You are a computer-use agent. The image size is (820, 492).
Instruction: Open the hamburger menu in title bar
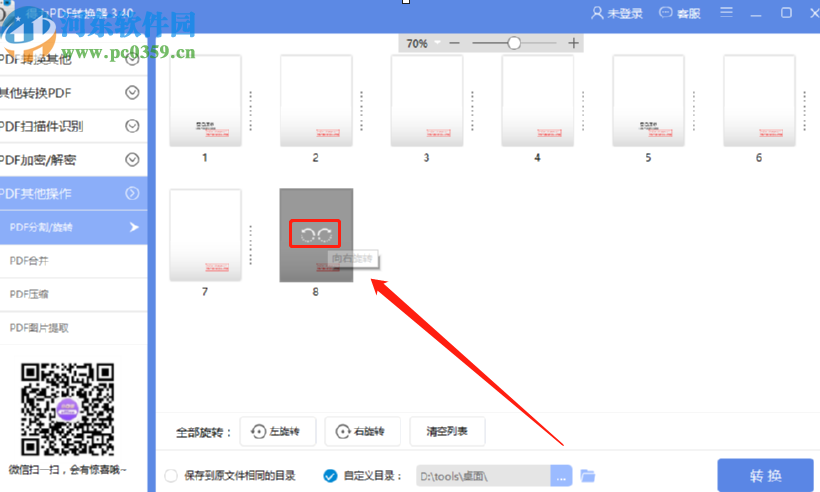pyautogui.click(x=726, y=12)
